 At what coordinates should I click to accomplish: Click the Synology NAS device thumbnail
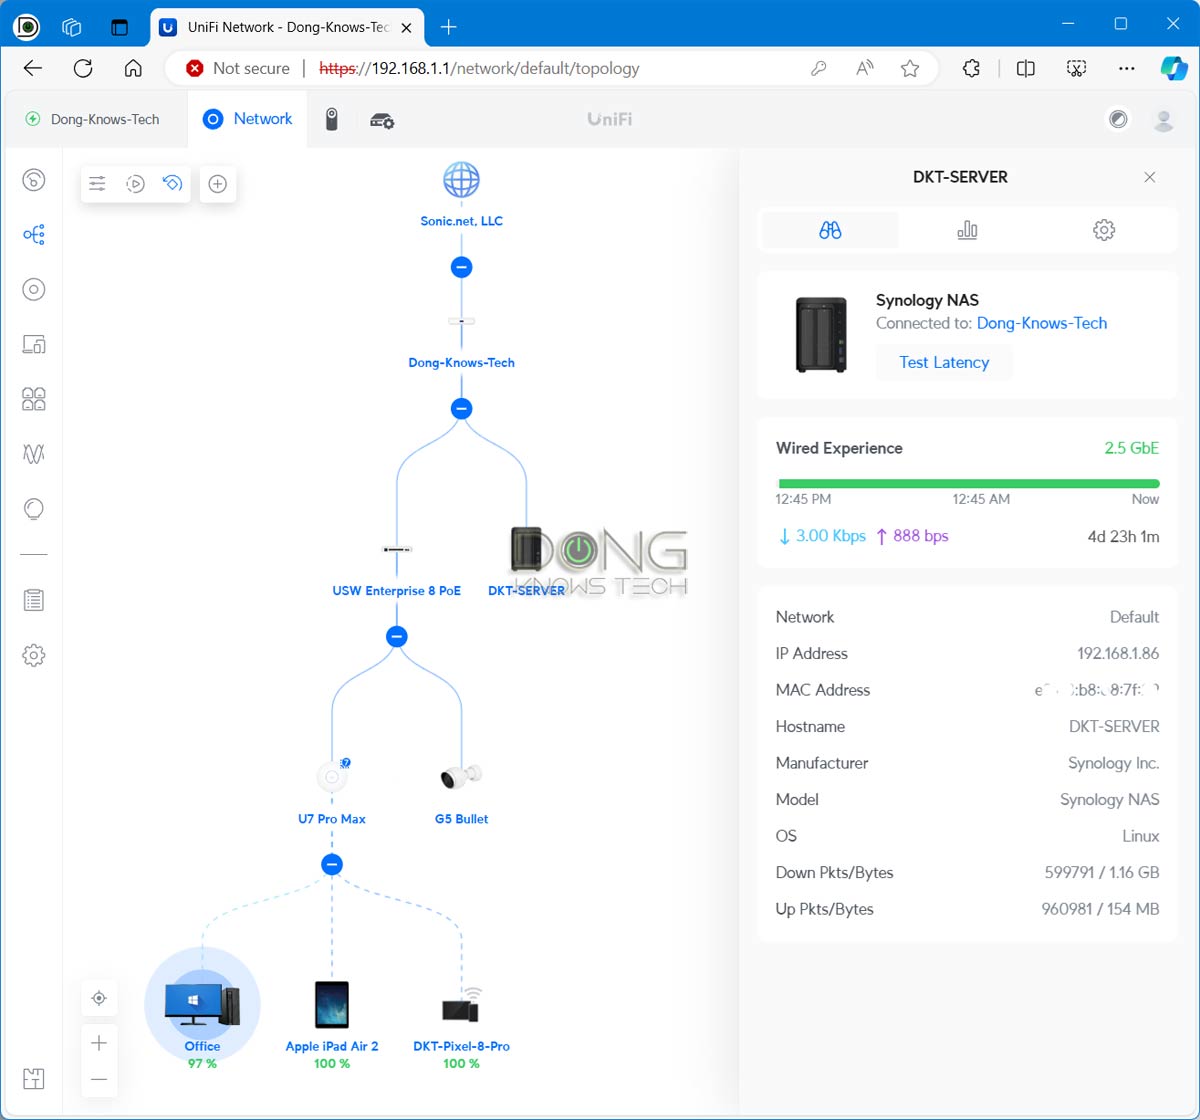coord(821,334)
